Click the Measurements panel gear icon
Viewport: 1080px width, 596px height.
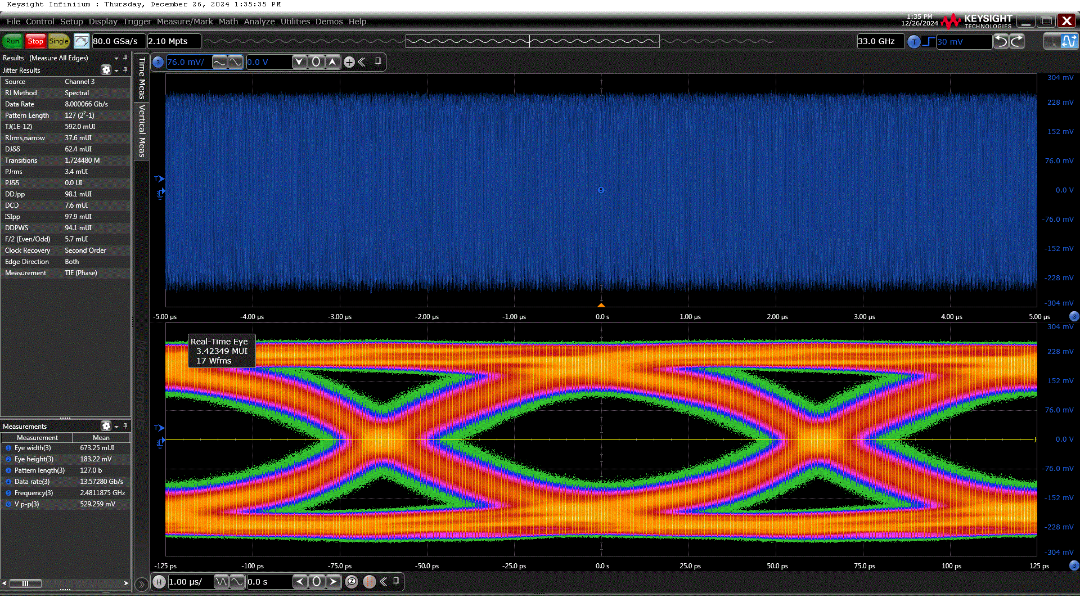106,427
